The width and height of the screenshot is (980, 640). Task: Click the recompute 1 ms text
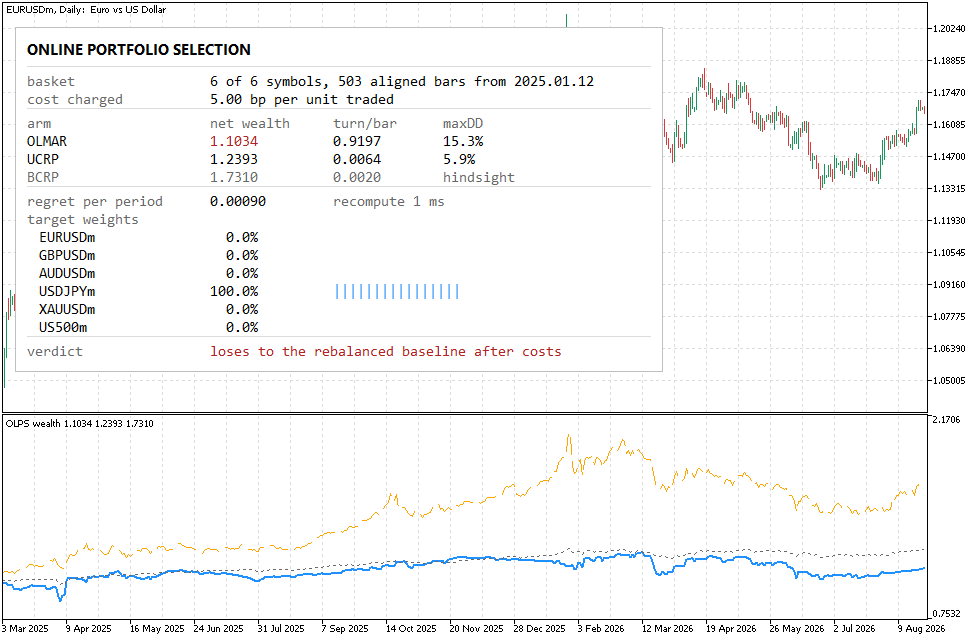(389, 202)
